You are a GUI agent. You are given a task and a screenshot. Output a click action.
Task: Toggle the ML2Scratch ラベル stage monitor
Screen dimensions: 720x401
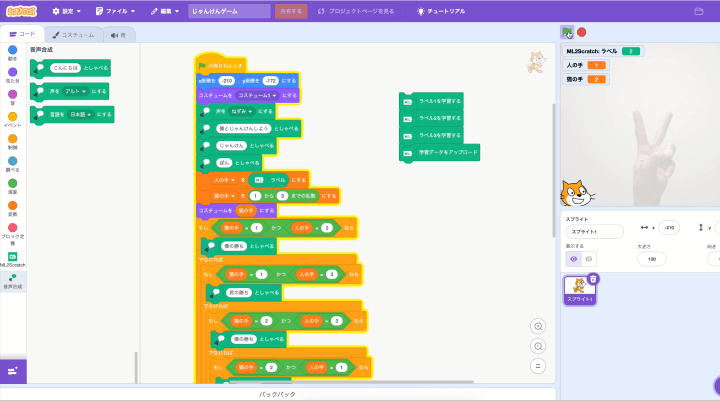point(603,51)
